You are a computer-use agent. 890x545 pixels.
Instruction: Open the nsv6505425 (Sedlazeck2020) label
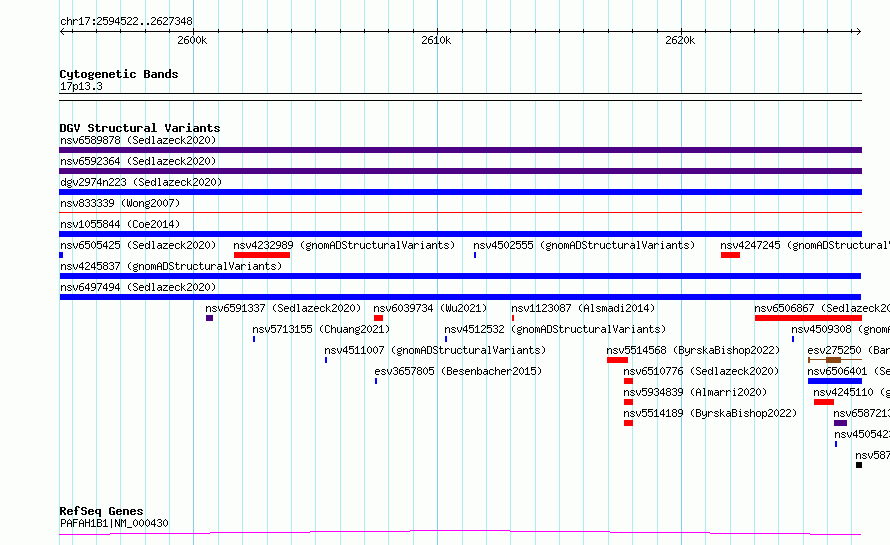138,245
